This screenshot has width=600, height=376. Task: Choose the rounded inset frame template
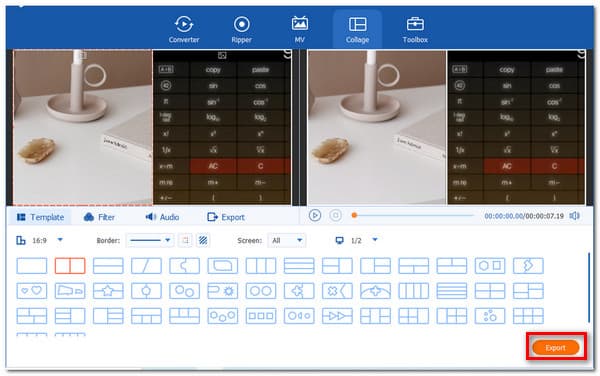click(x=223, y=266)
